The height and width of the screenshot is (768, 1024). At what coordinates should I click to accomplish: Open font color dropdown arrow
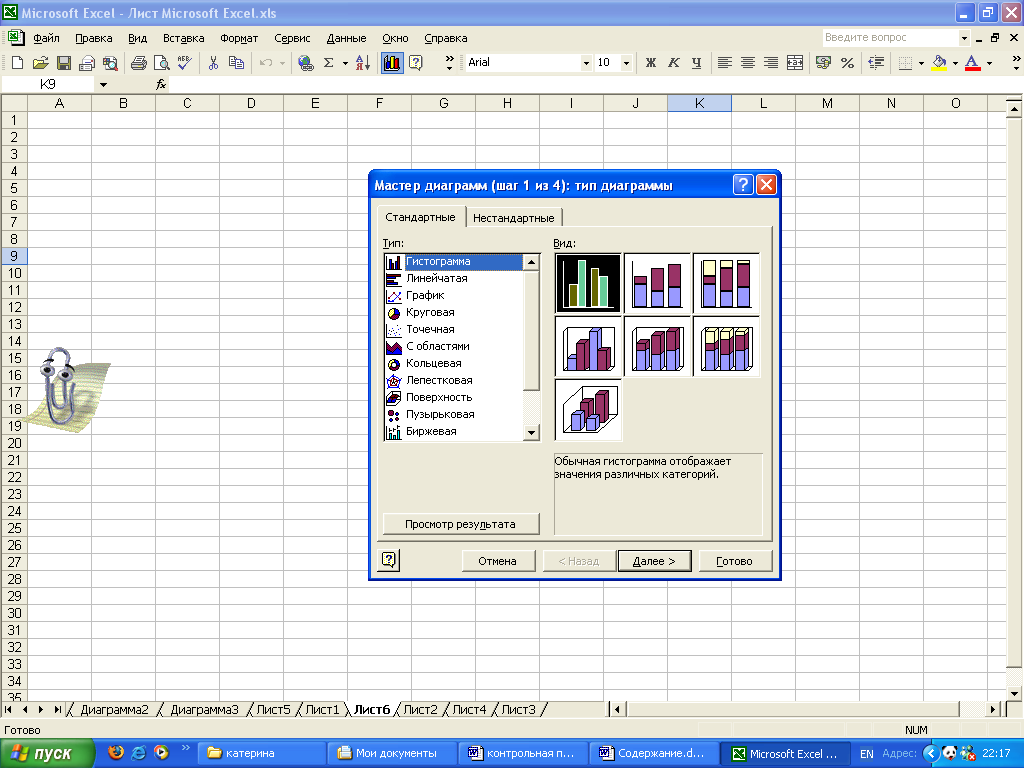point(989,63)
